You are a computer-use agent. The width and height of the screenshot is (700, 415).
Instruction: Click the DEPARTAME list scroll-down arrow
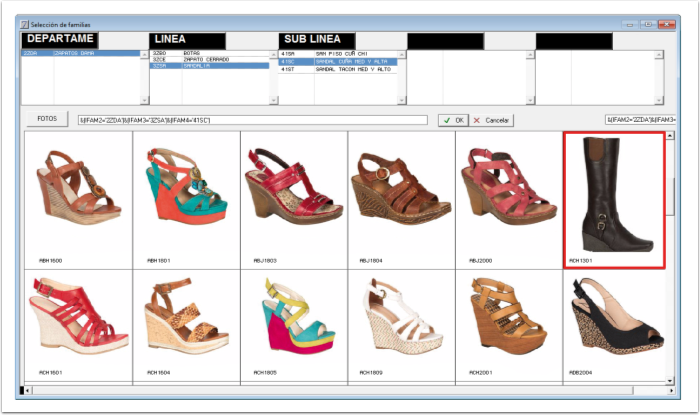coord(144,100)
